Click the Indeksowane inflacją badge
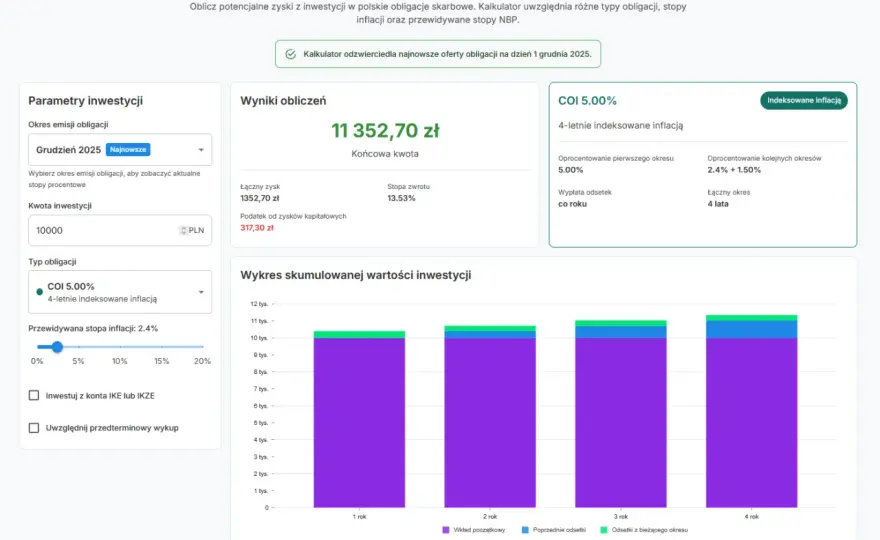The height and width of the screenshot is (540, 880). 804,100
